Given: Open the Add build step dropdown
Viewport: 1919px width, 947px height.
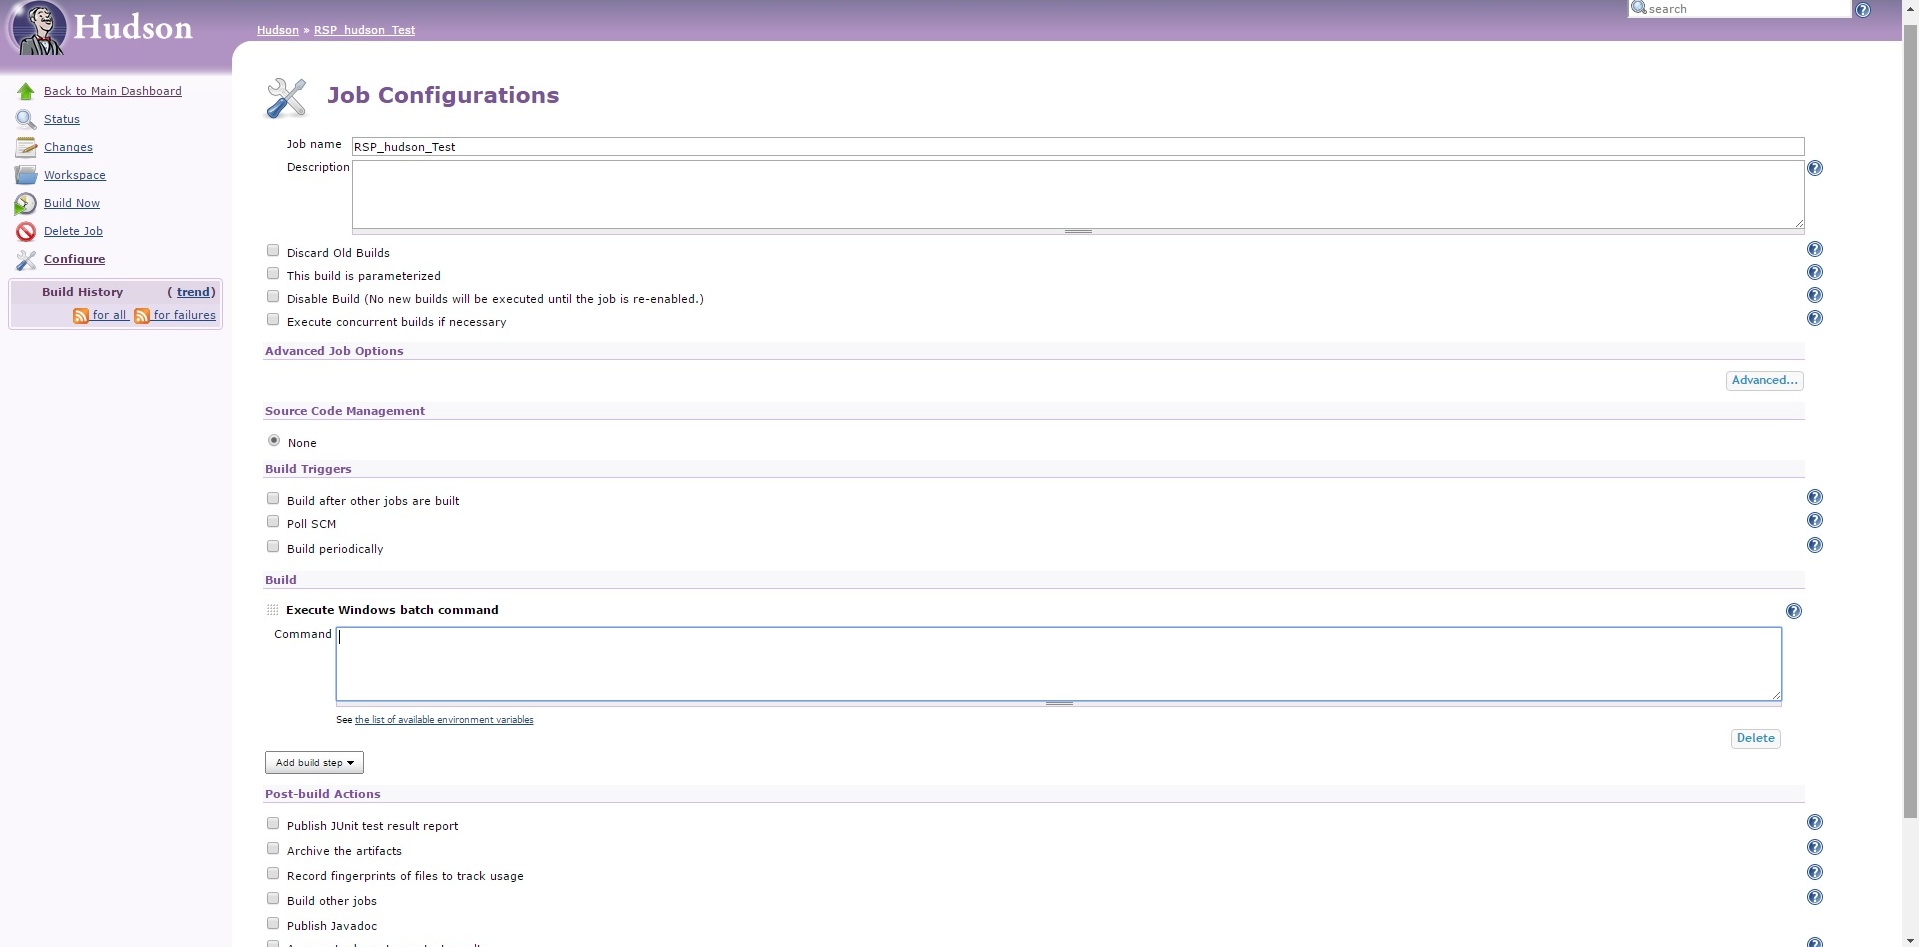Looking at the screenshot, I should (x=314, y=763).
